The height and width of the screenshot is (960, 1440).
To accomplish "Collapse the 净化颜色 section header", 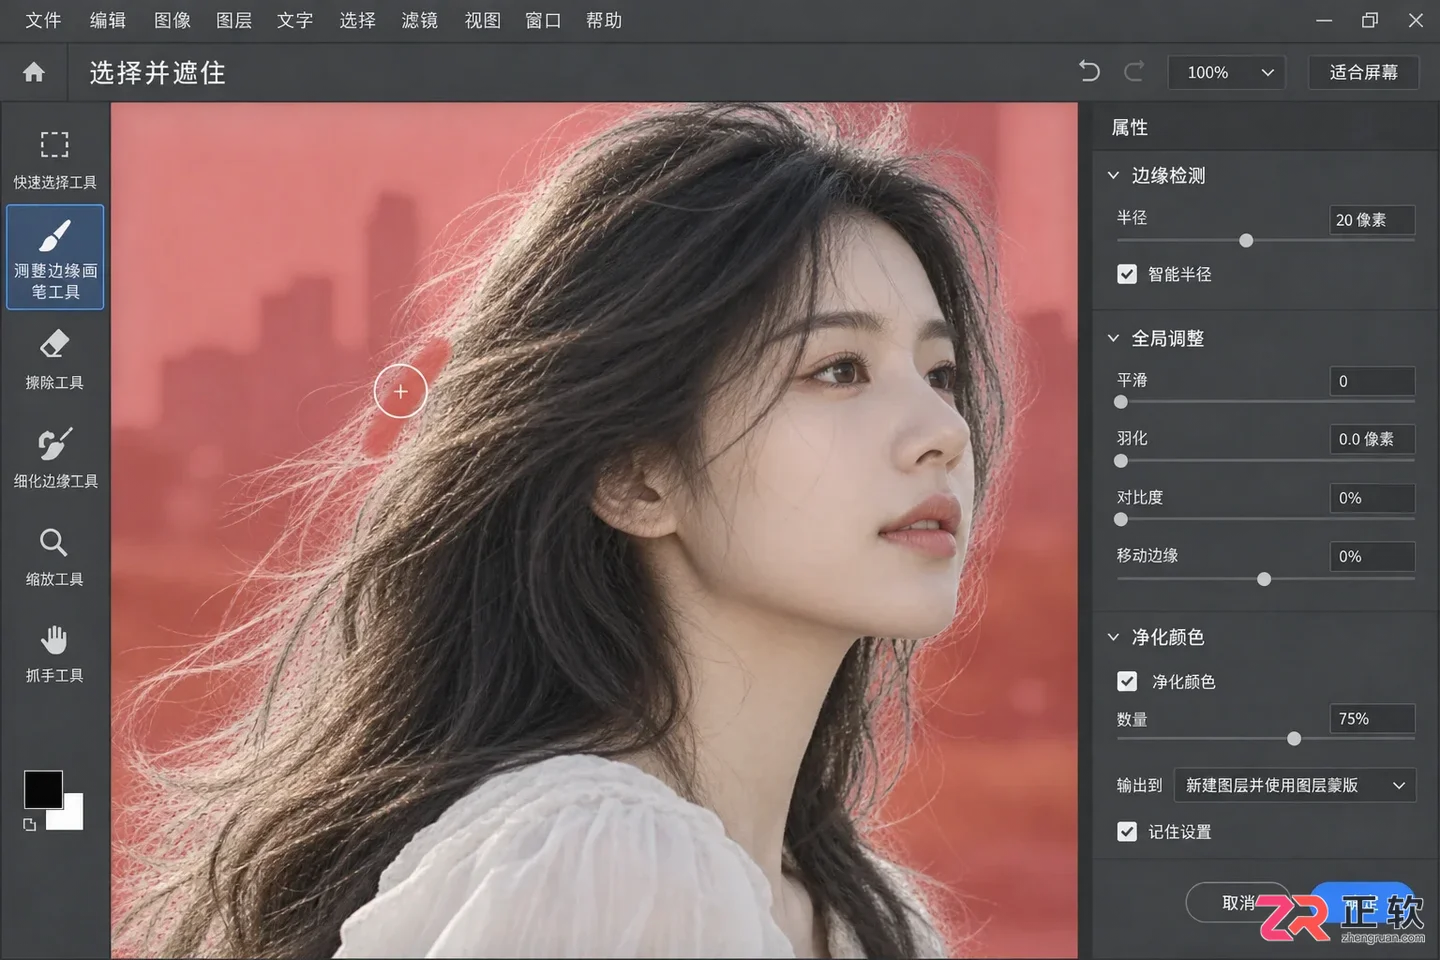I will tap(1113, 637).
